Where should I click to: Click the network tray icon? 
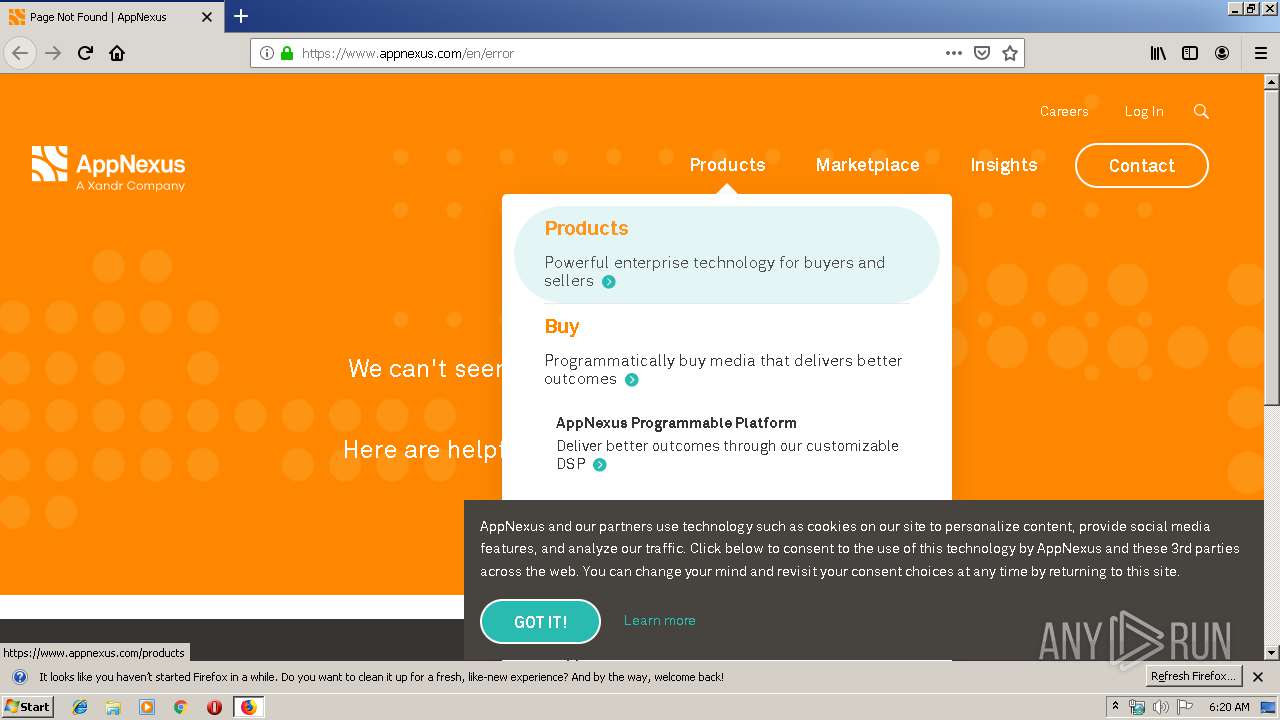coord(1137,707)
